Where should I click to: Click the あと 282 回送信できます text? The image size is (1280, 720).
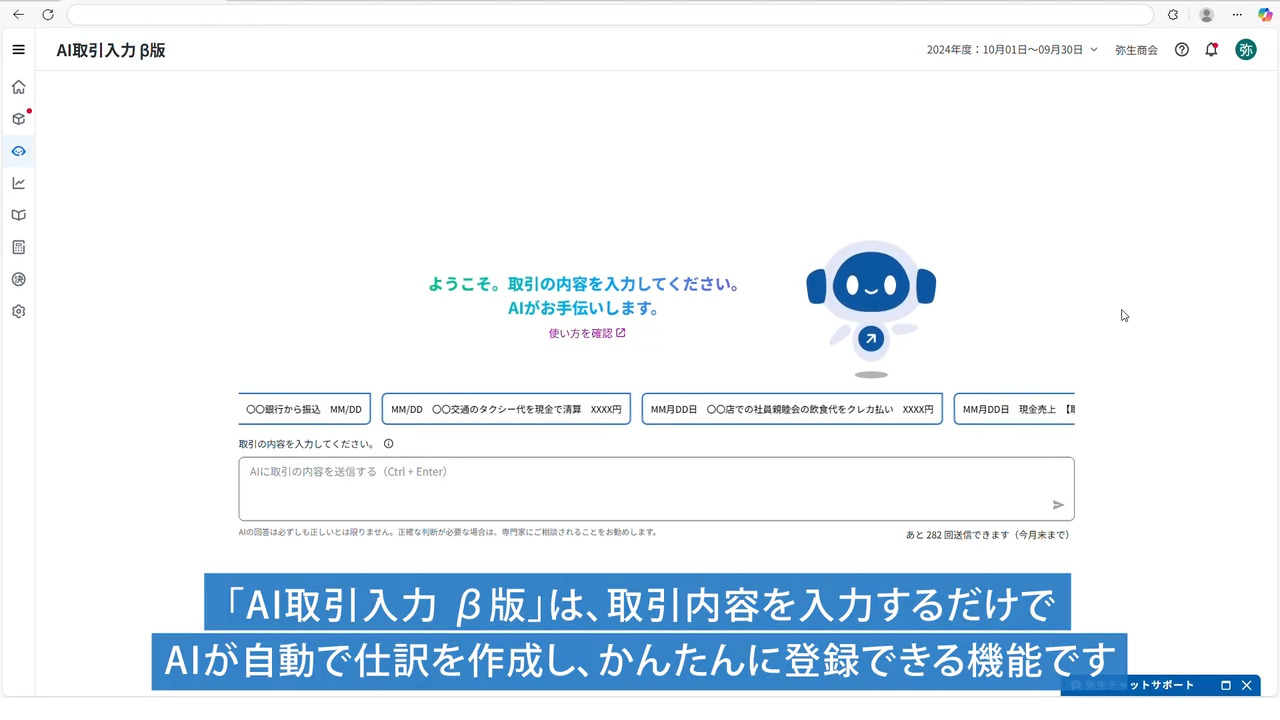pos(987,535)
